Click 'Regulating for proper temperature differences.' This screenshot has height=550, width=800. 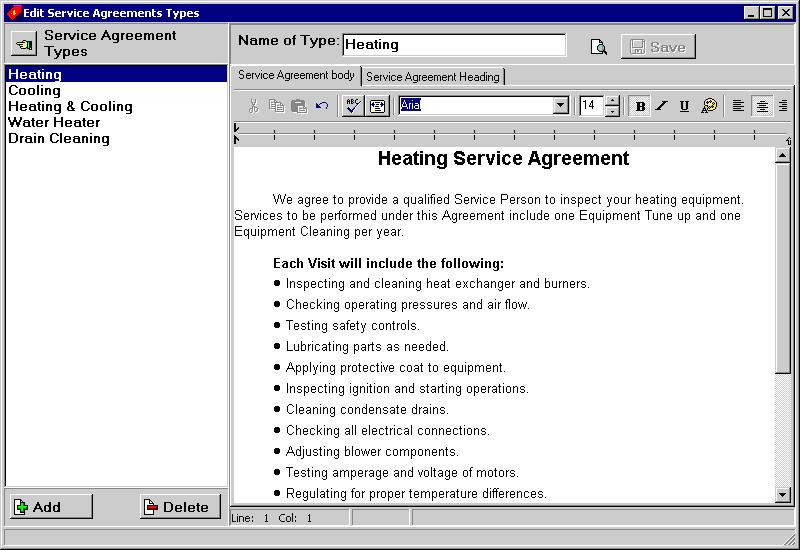click(416, 493)
